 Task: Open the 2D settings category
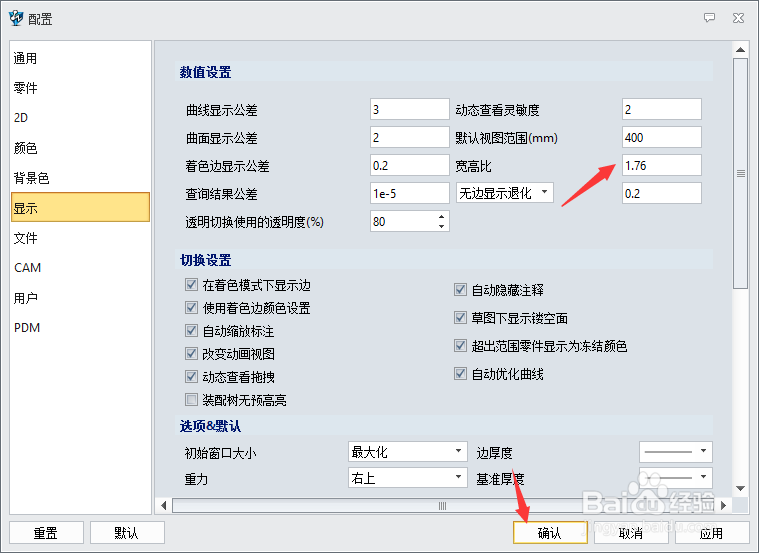[x=80, y=118]
